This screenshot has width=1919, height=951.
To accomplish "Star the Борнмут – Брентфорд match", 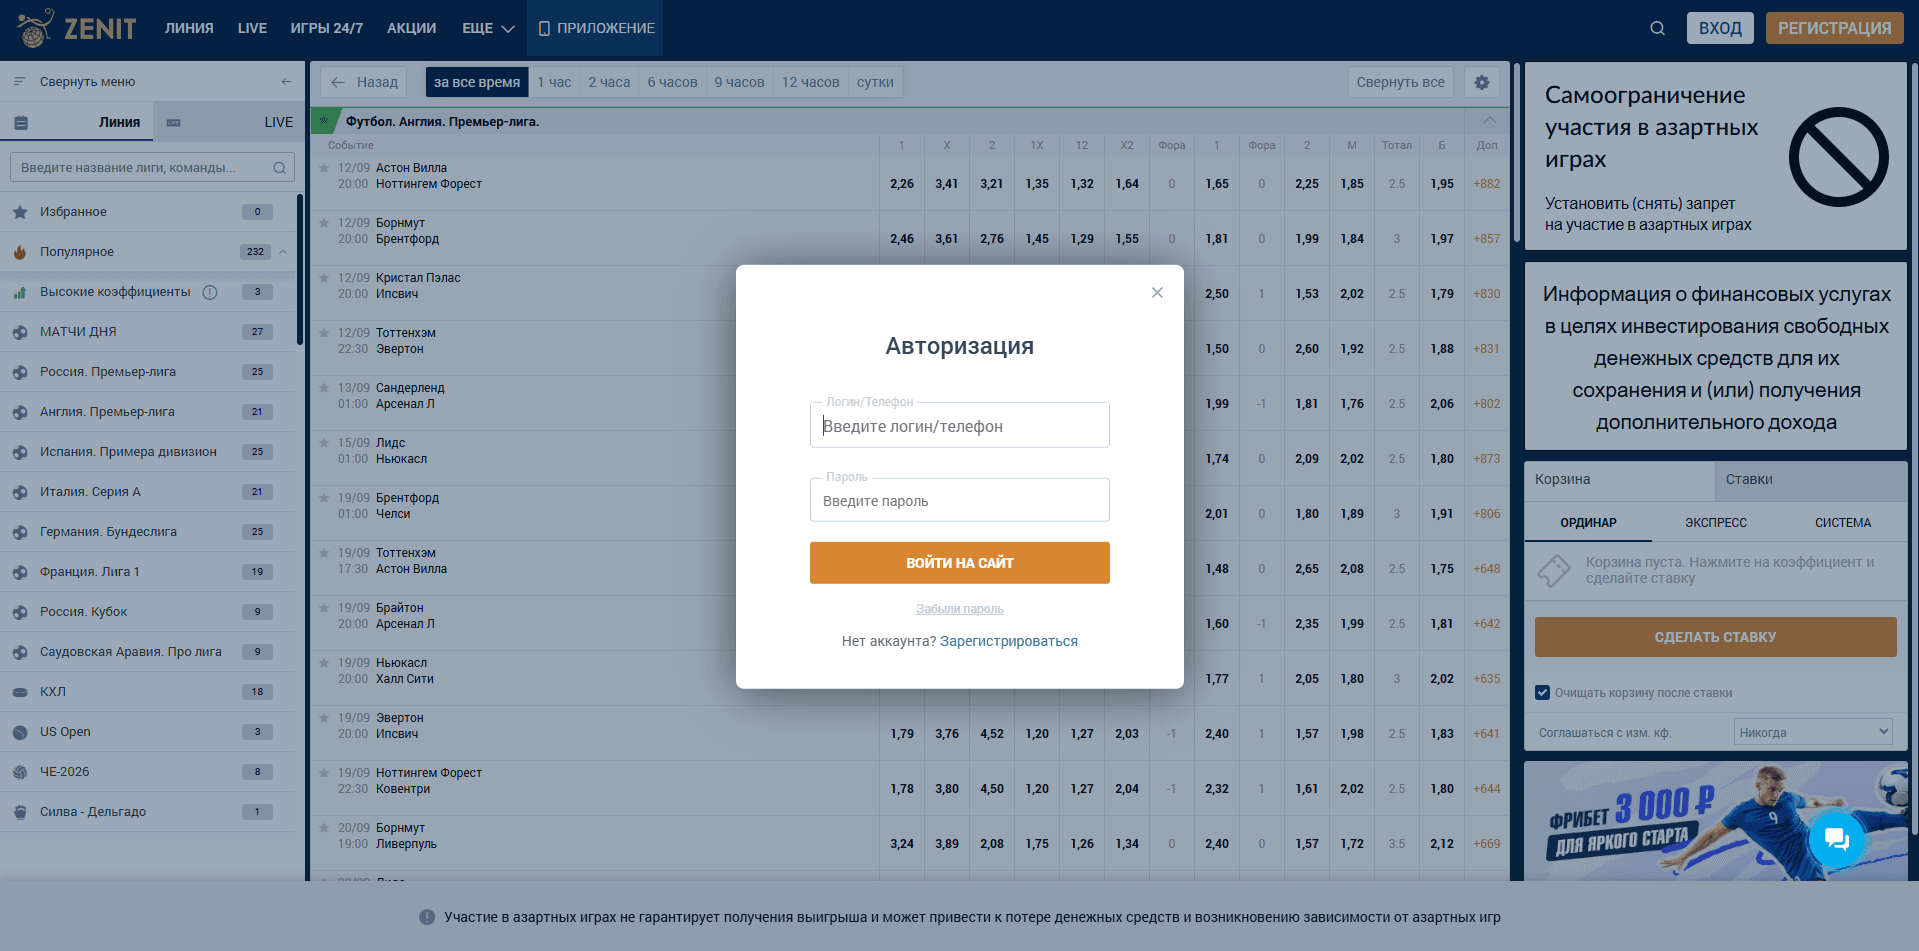I will (324, 223).
